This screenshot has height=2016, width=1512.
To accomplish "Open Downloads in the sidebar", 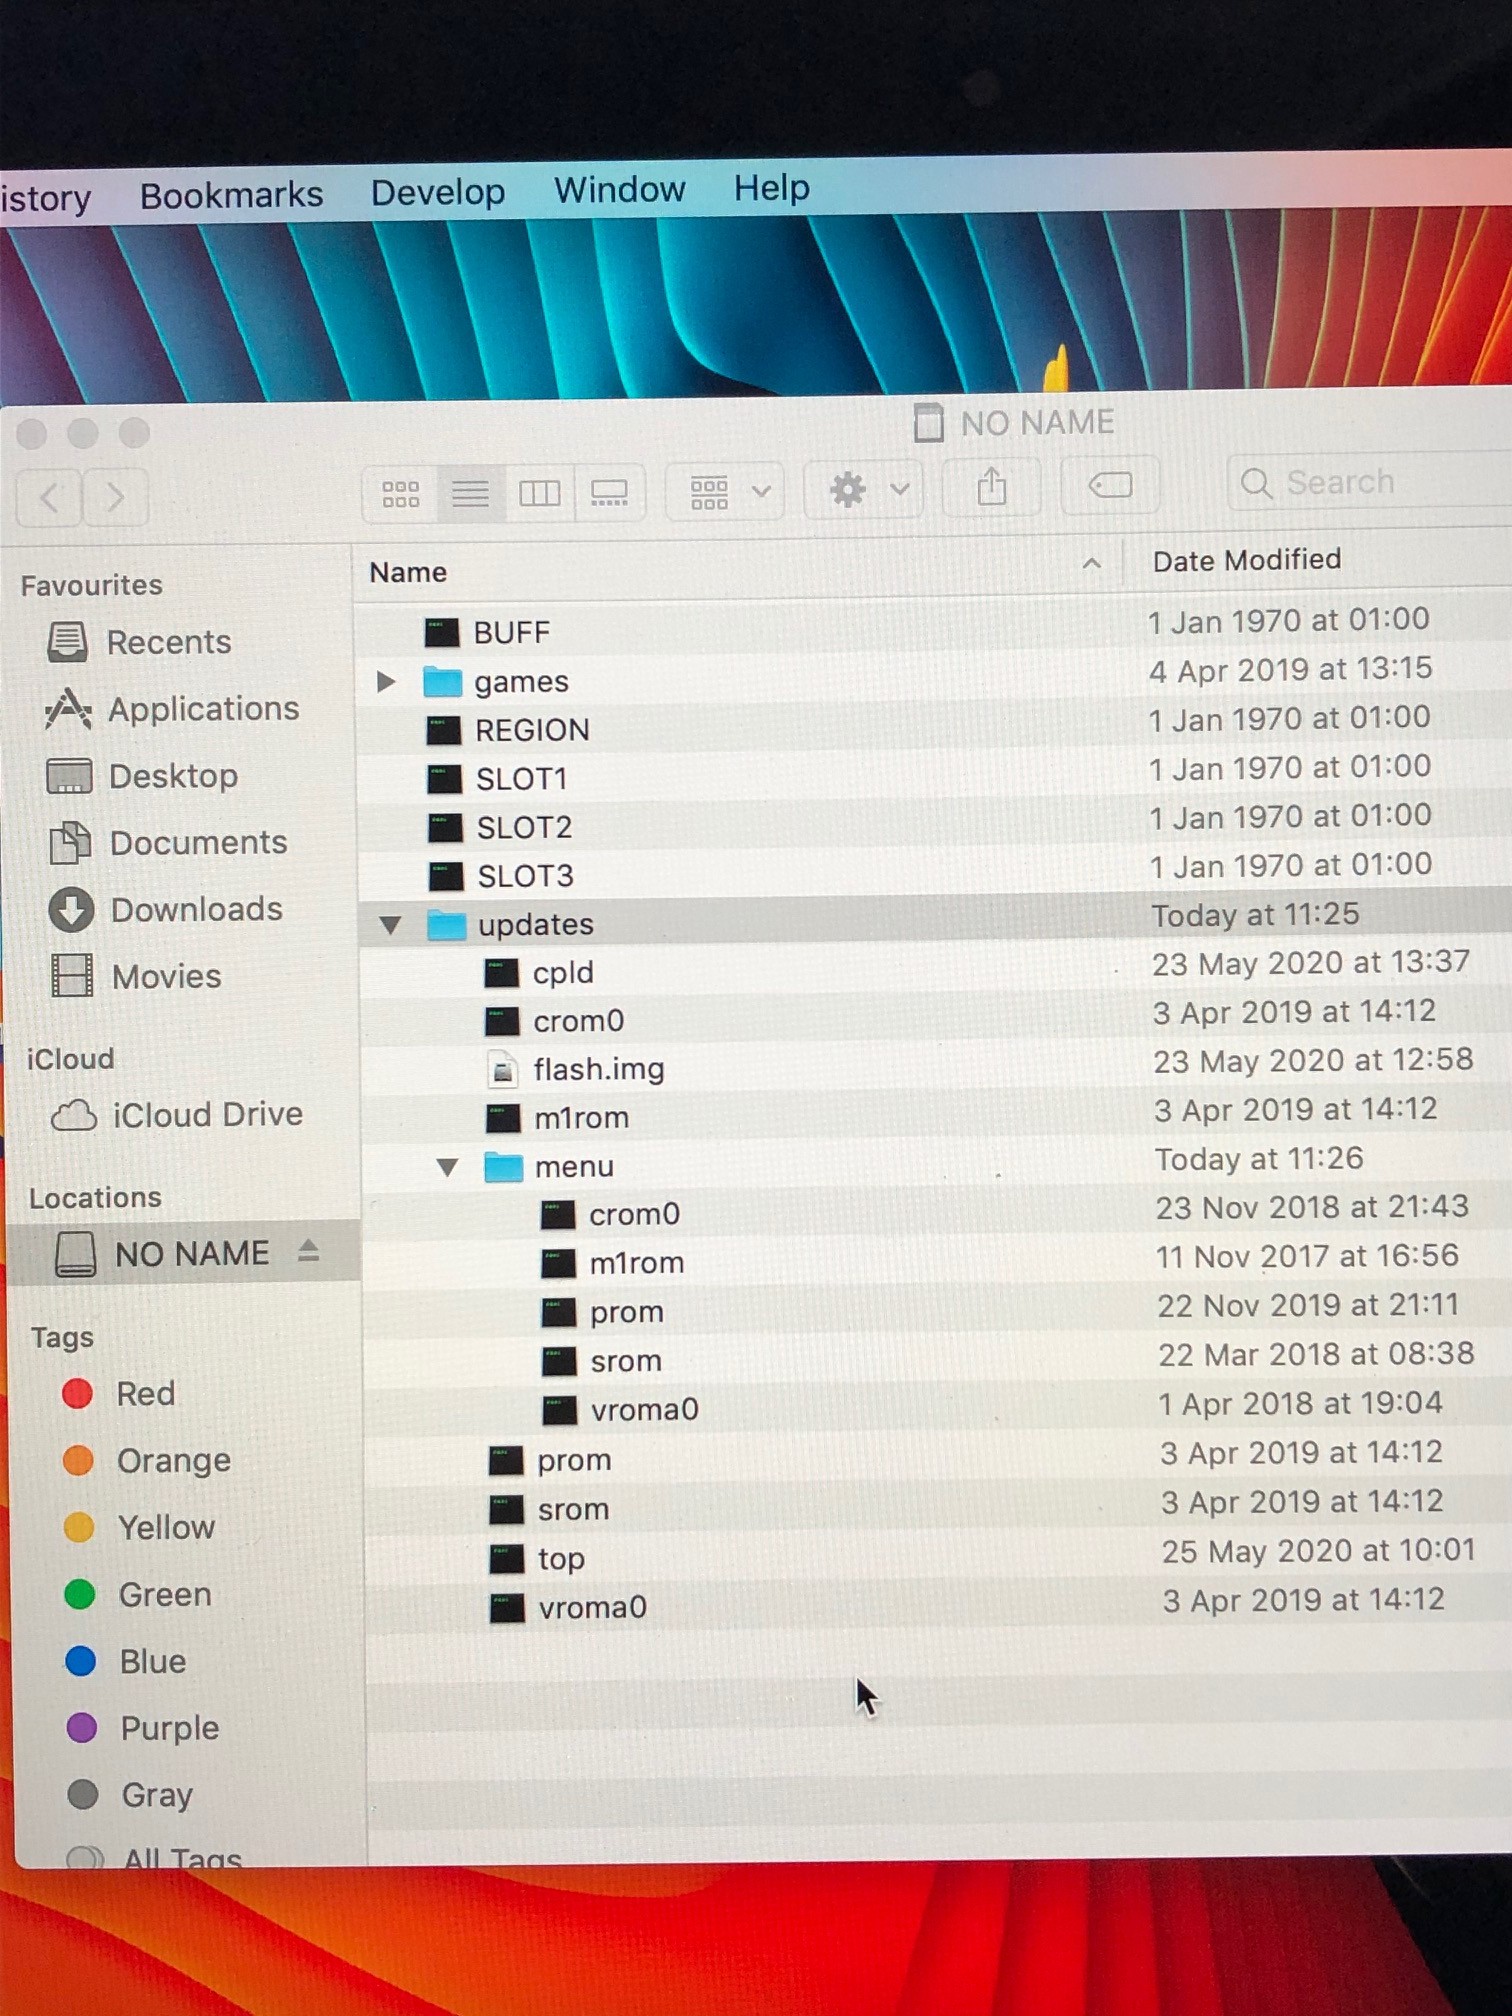I will [x=165, y=910].
